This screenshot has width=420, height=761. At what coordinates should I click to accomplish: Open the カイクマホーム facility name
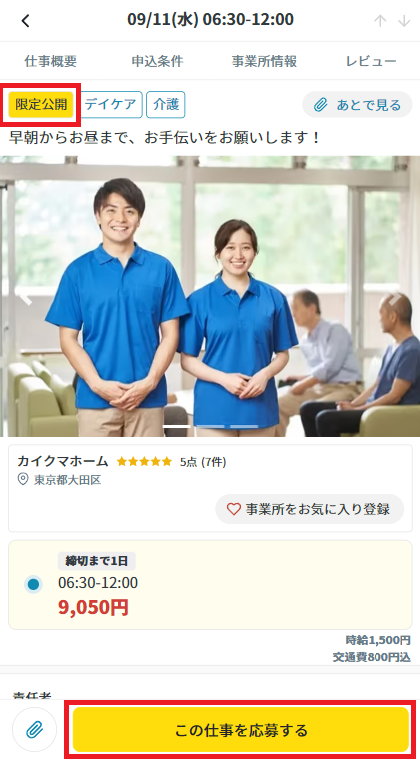(63, 461)
